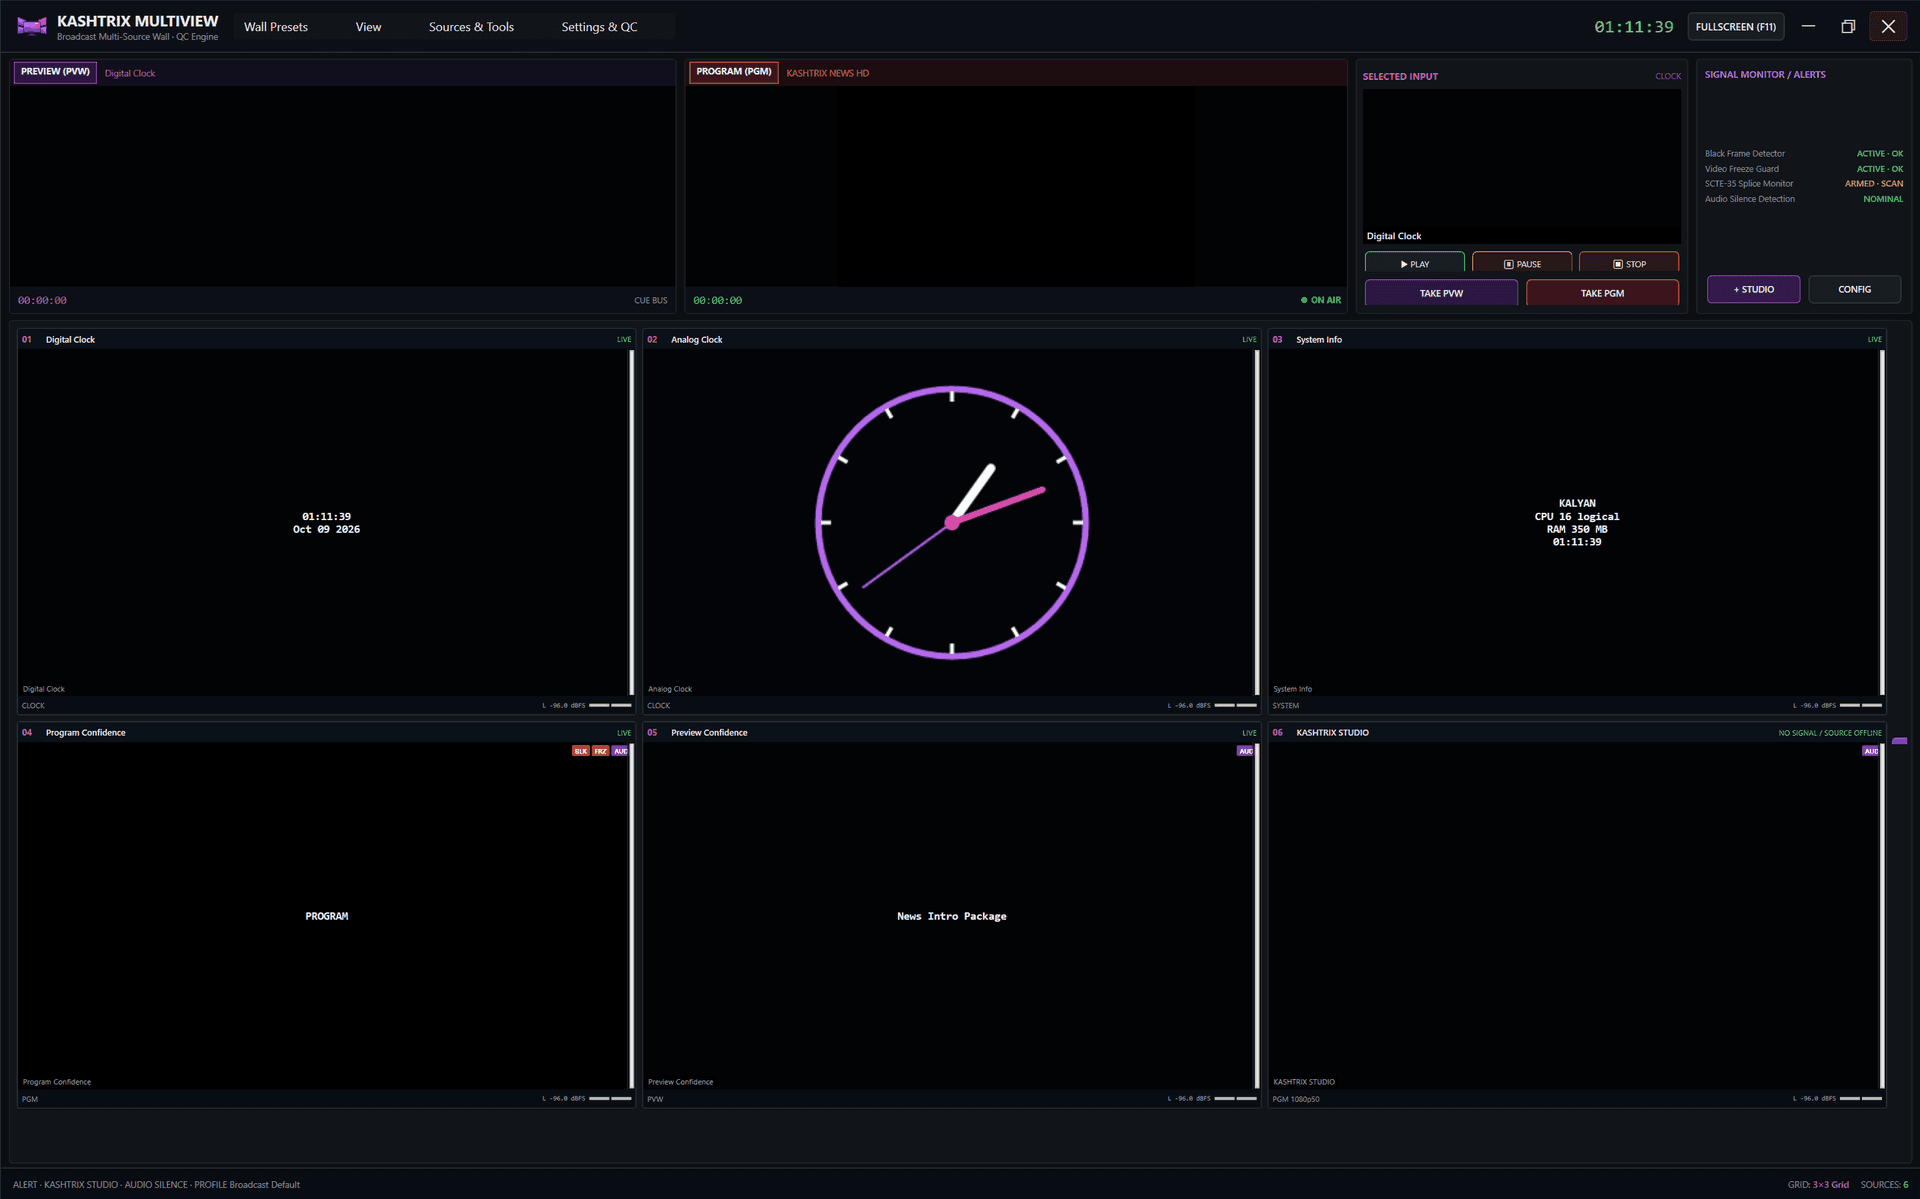This screenshot has width=1920, height=1199.
Task: Click the Kashtrix Multiview logo icon
Action: pos(32,27)
